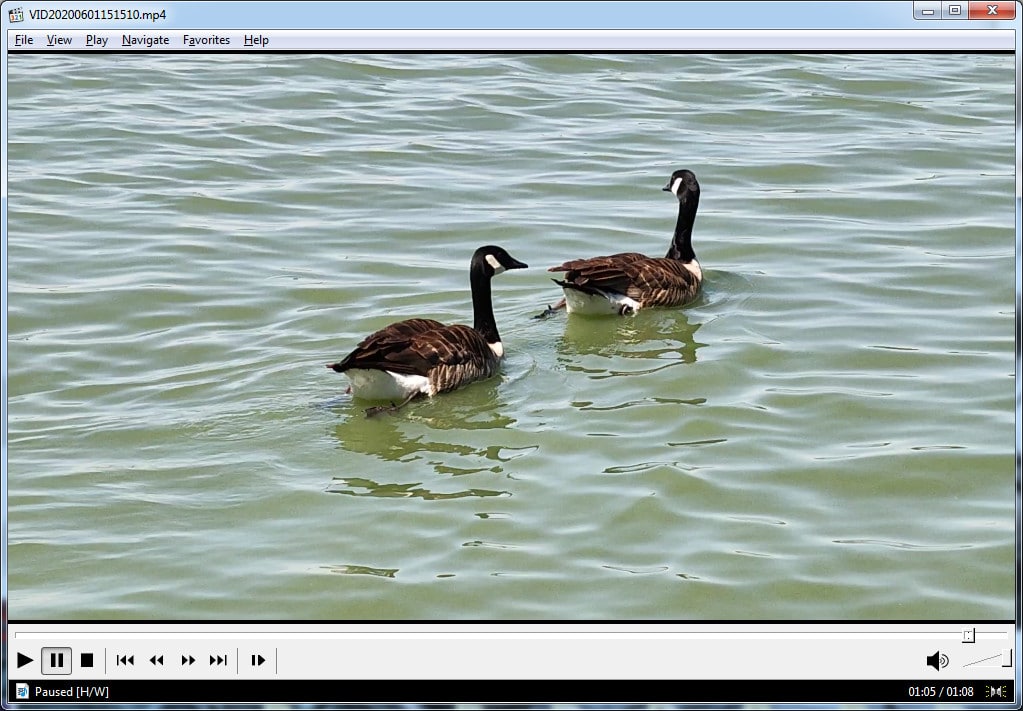Click the Pause button

click(57, 660)
